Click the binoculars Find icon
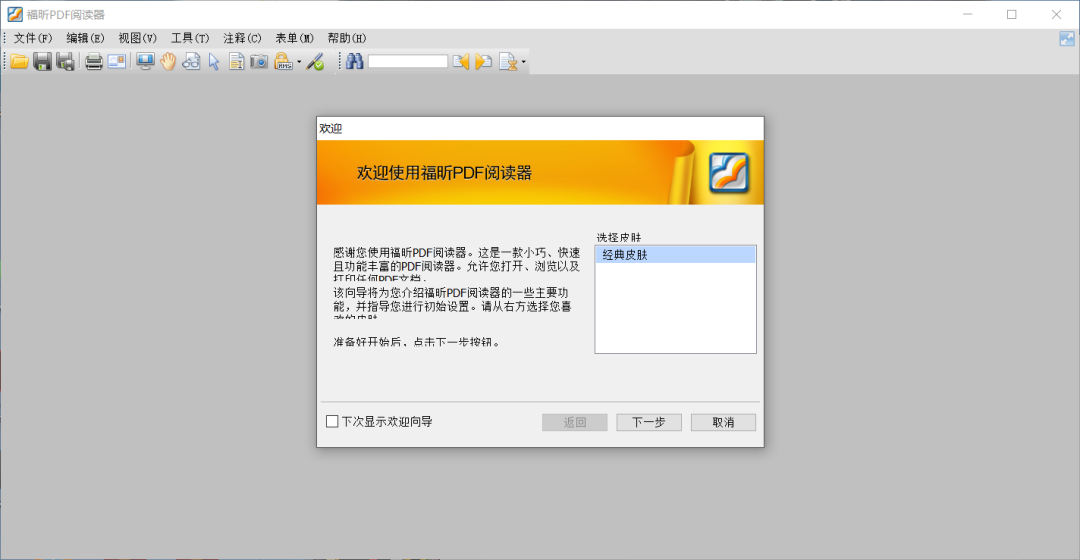1080x560 pixels. tap(355, 61)
